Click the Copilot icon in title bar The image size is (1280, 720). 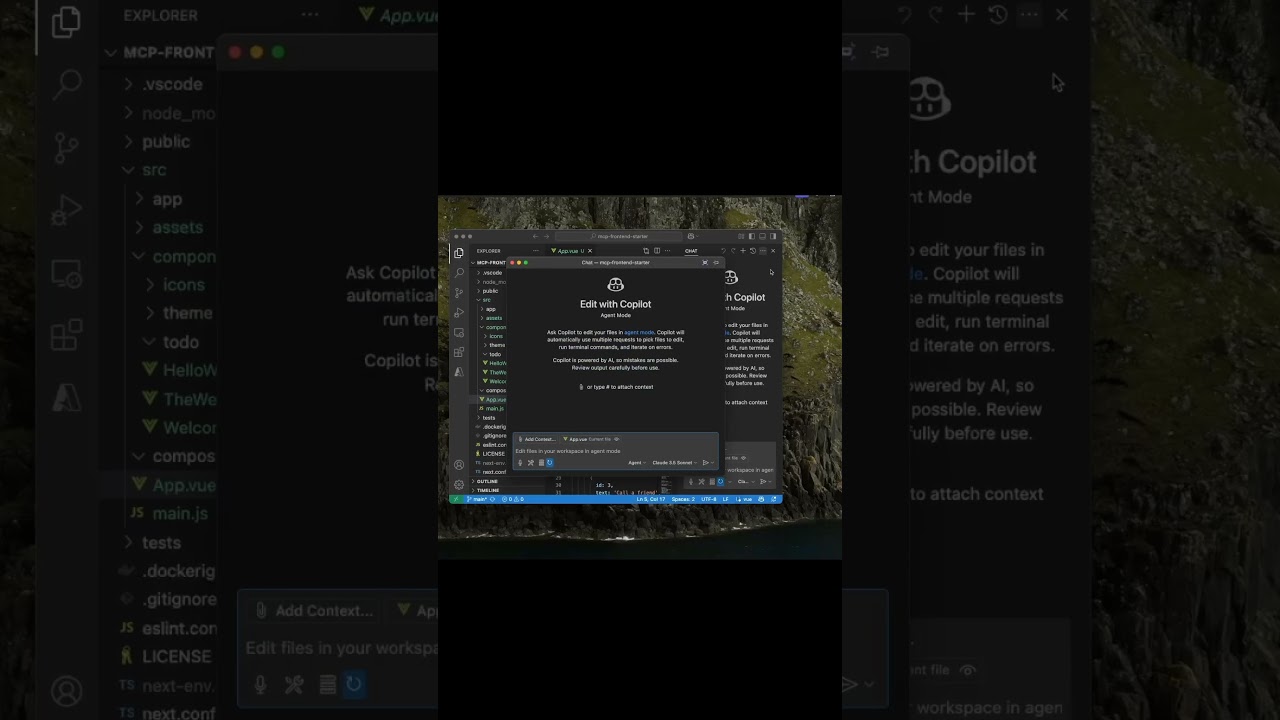pyautogui.click(x=691, y=237)
